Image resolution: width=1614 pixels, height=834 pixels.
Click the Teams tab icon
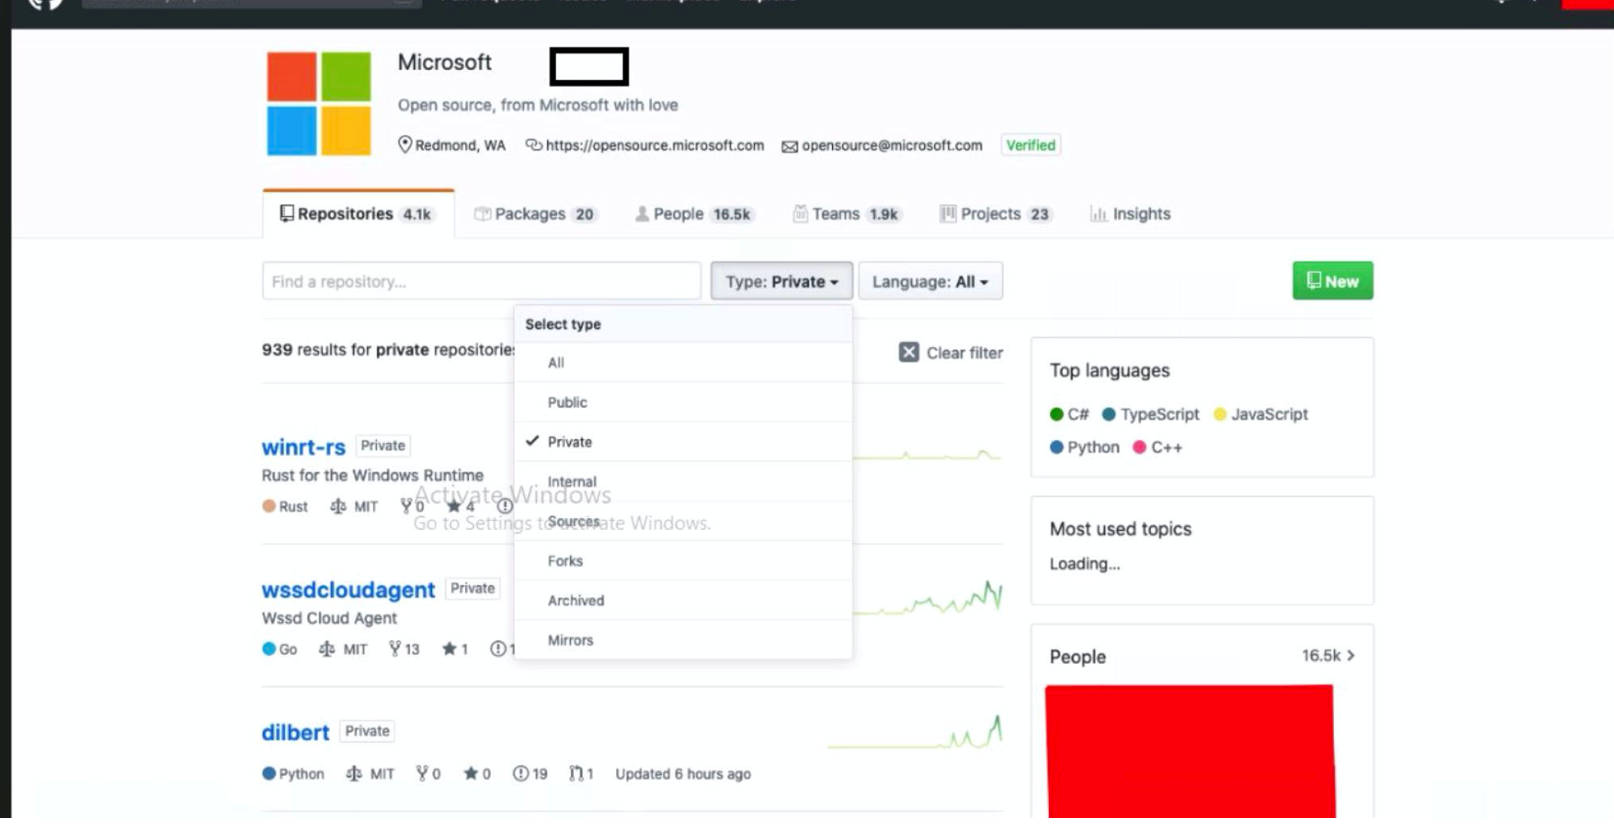pyautogui.click(x=800, y=214)
